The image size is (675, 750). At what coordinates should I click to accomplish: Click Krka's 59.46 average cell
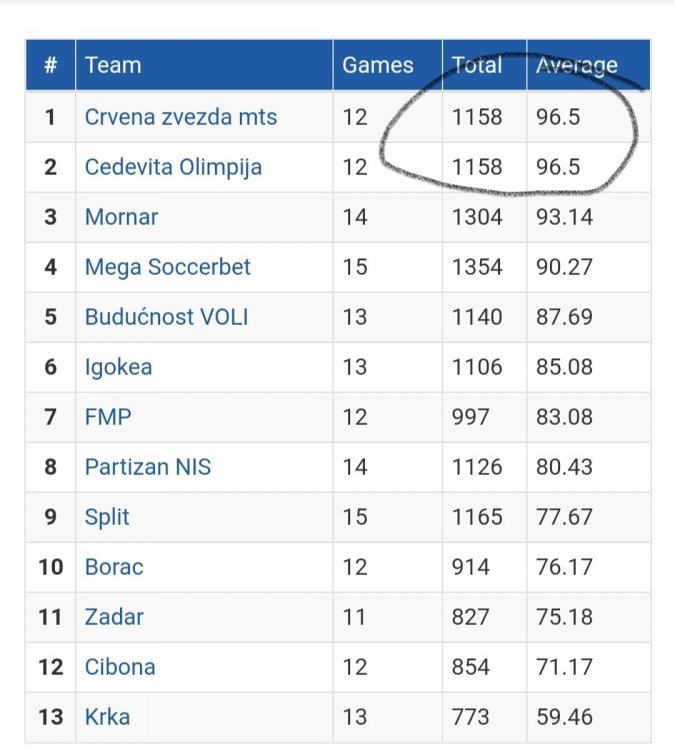point(564,717)
